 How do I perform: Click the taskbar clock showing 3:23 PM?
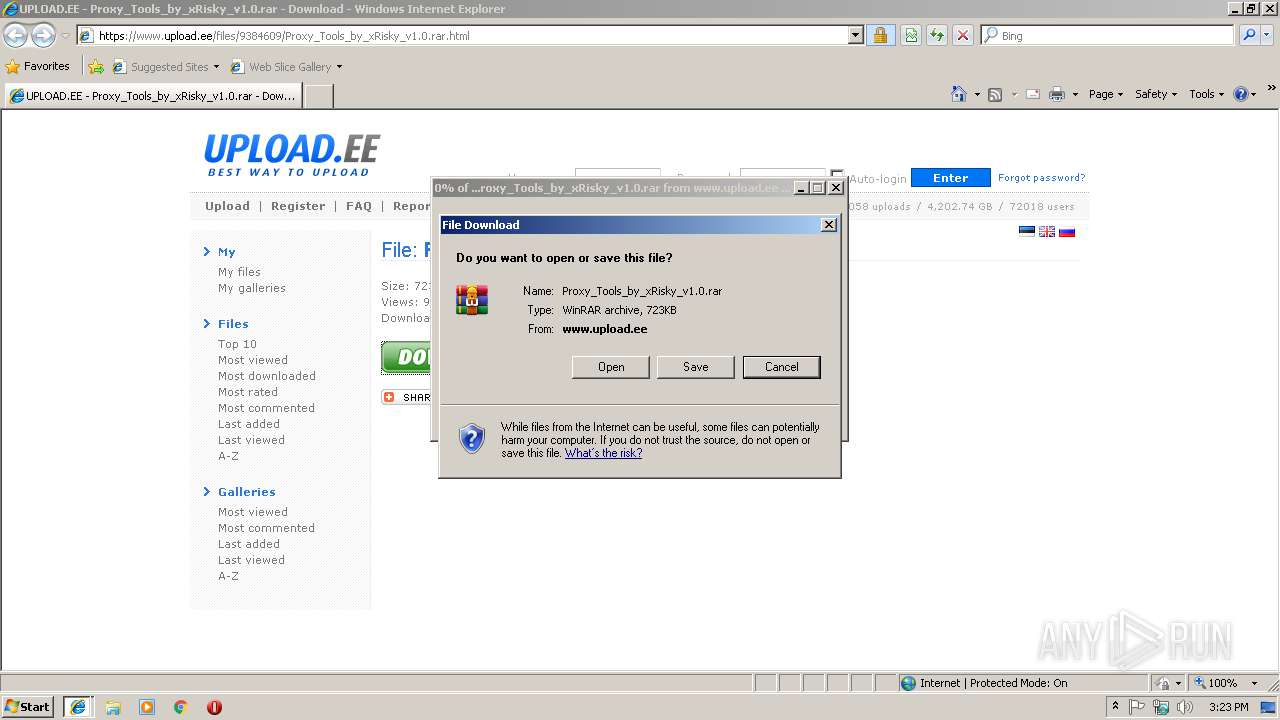1228,707
